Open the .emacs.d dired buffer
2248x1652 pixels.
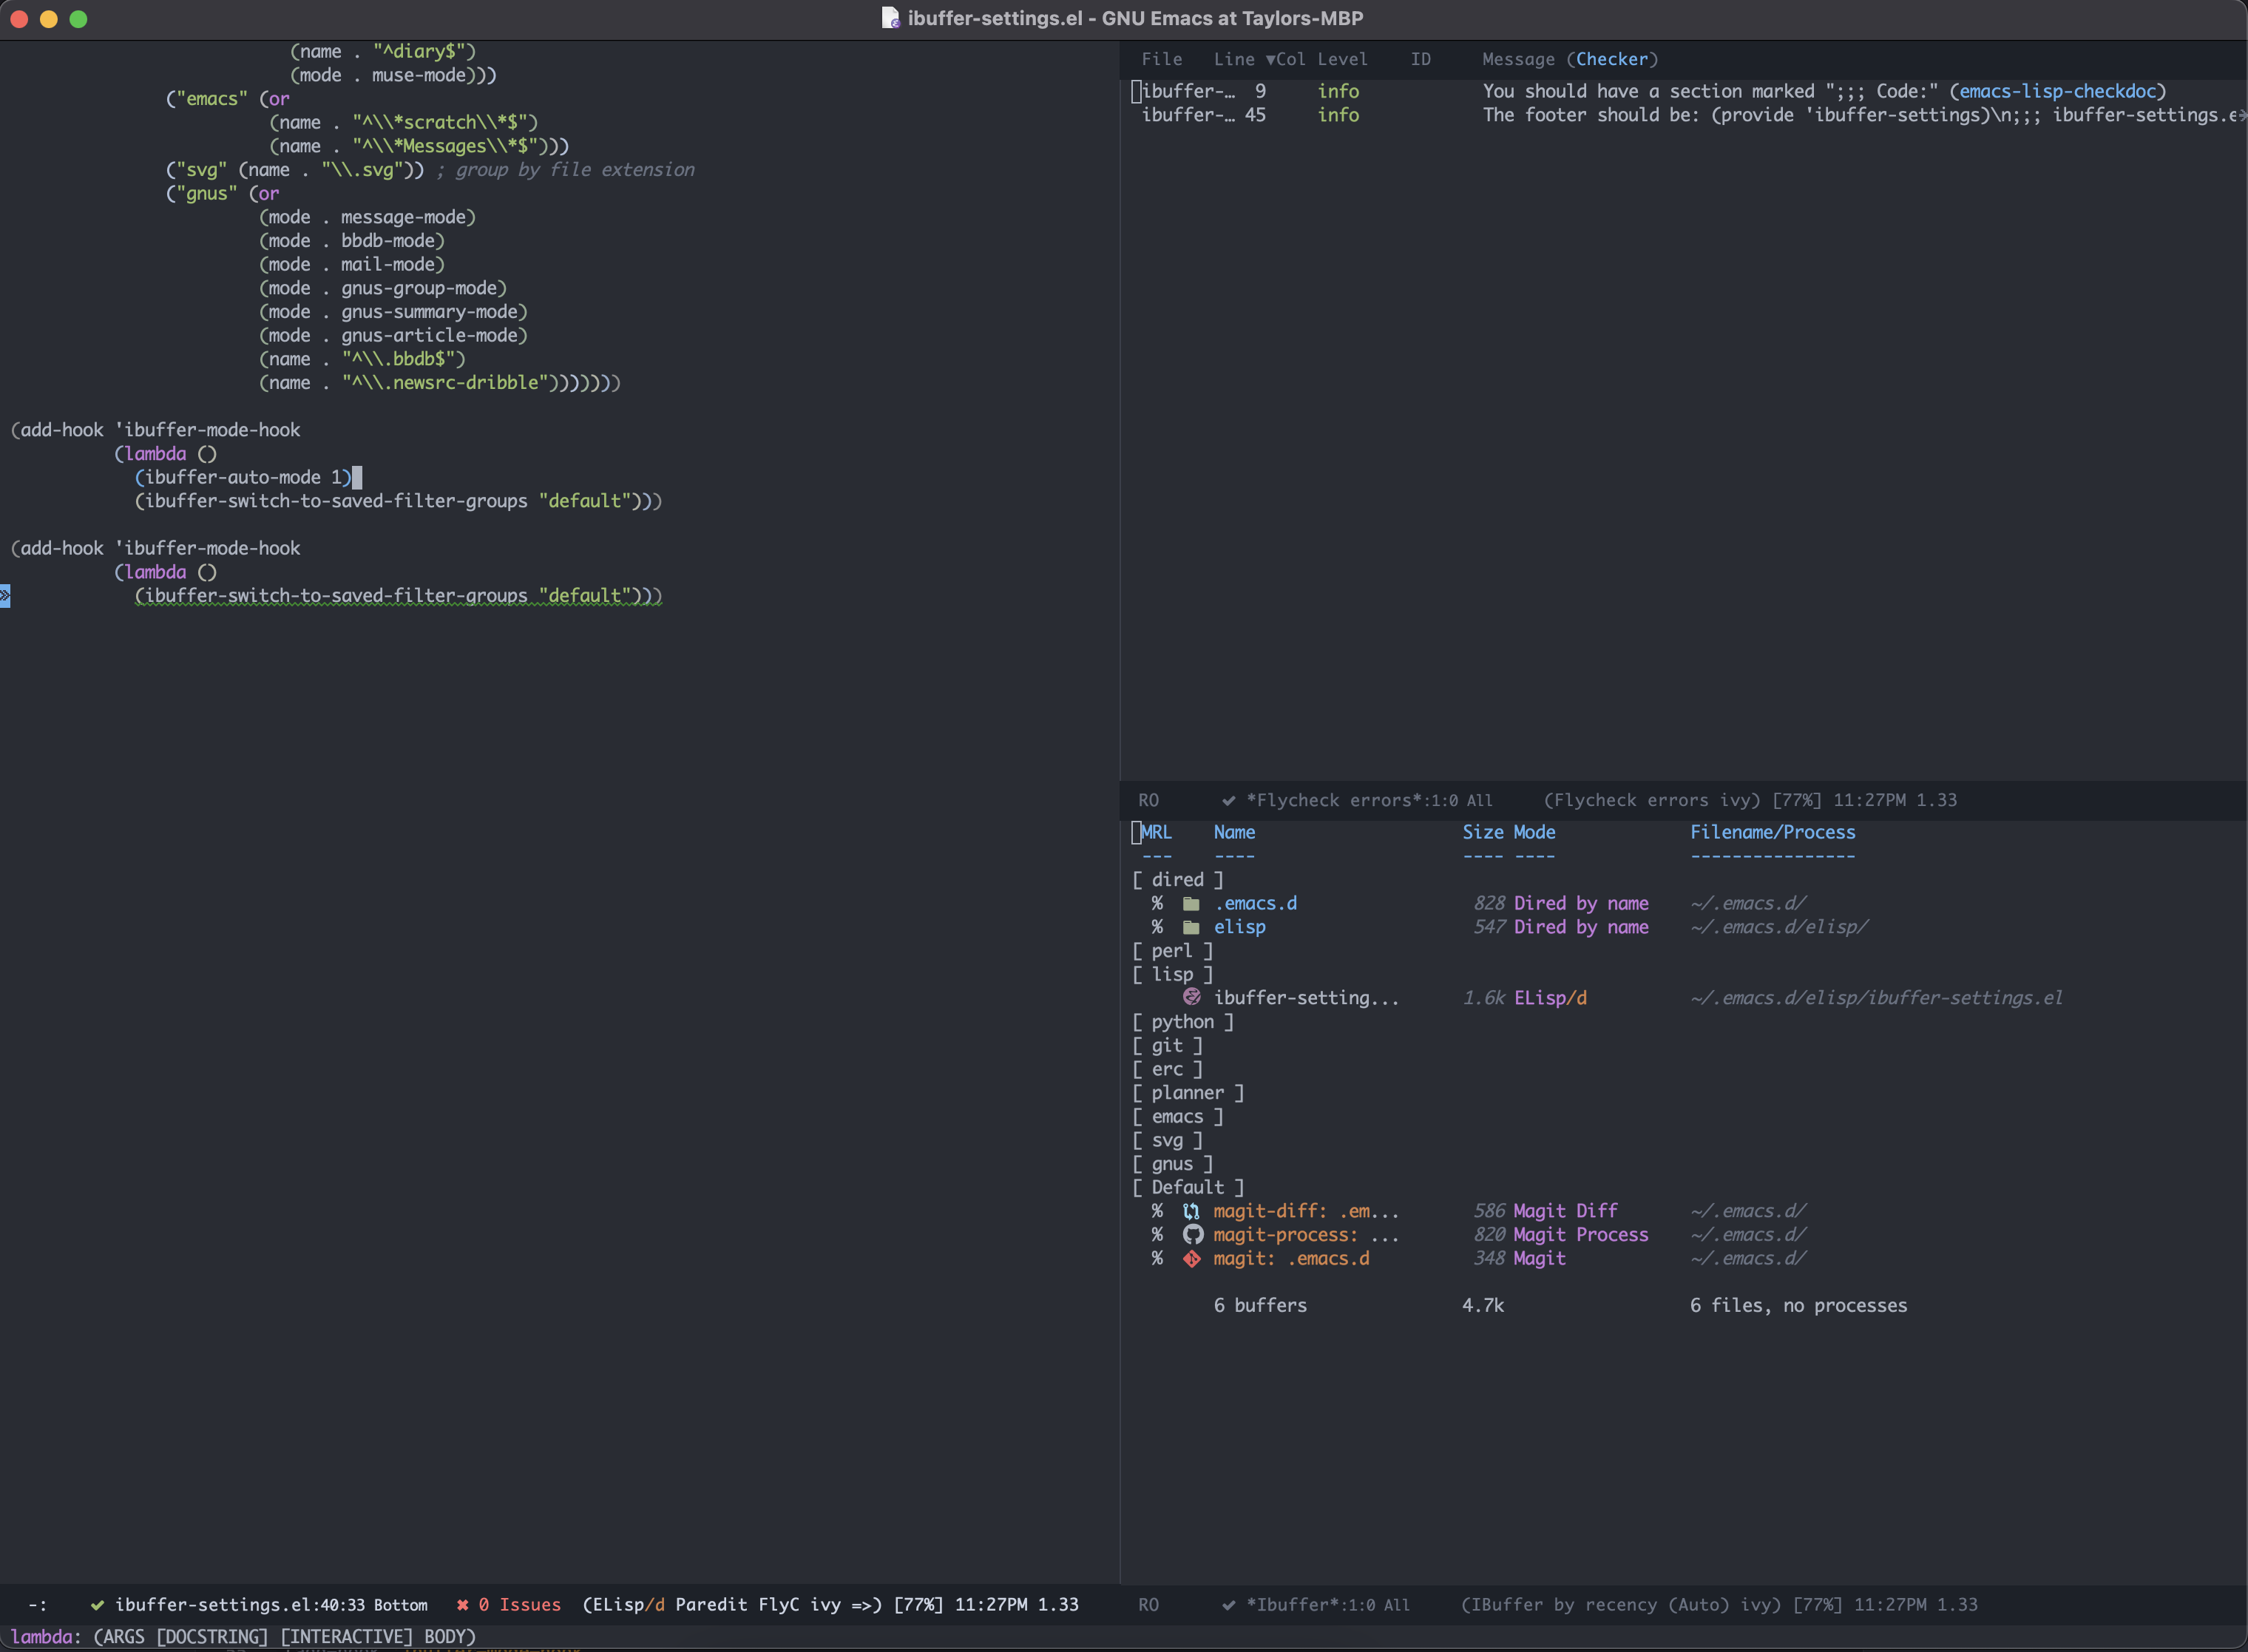[1255, 903]
